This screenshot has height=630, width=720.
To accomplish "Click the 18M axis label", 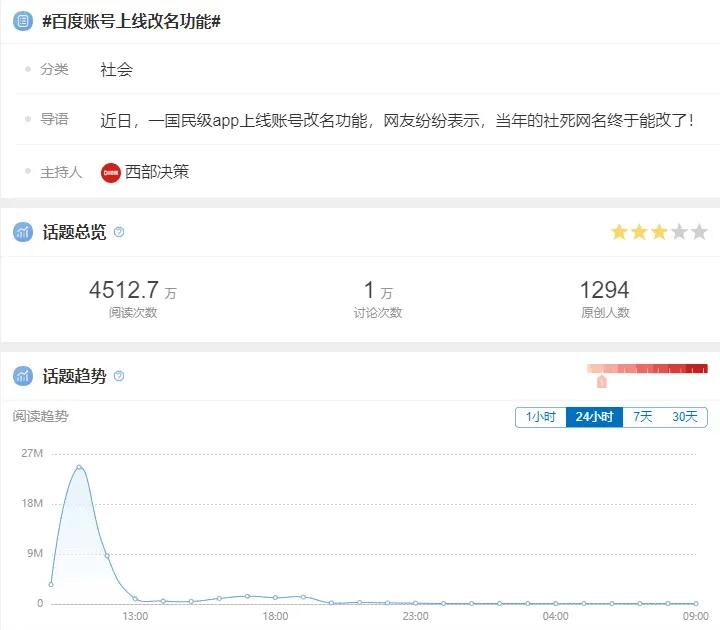I will (32, 503).
